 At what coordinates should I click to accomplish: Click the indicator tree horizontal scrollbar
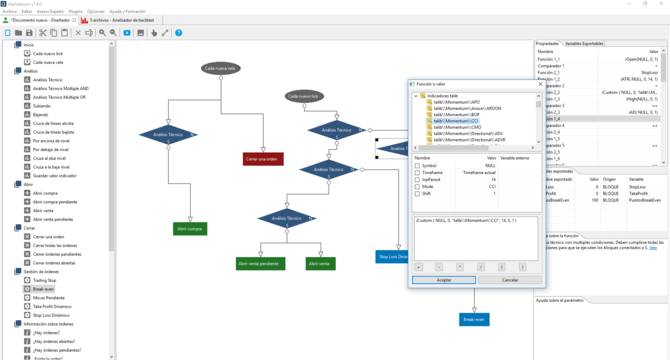coord(453,148)
